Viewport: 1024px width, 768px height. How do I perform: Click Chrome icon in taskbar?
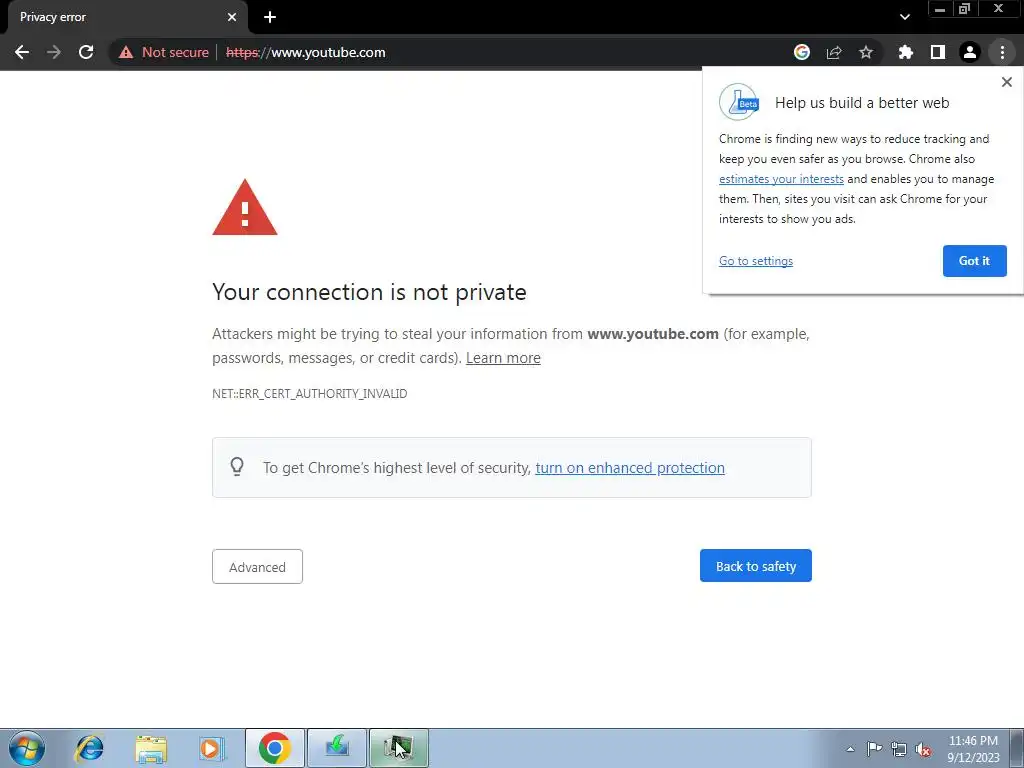[x=275, y=748]
